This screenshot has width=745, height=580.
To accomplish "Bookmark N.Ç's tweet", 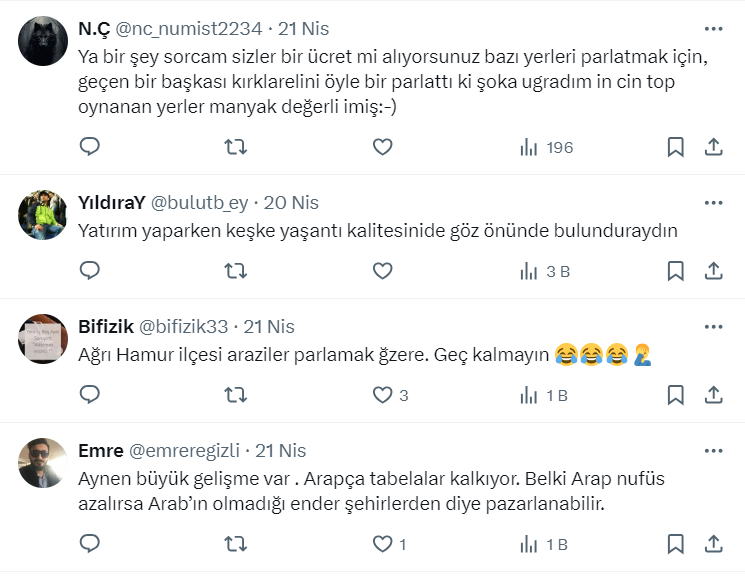I will 676,147.
